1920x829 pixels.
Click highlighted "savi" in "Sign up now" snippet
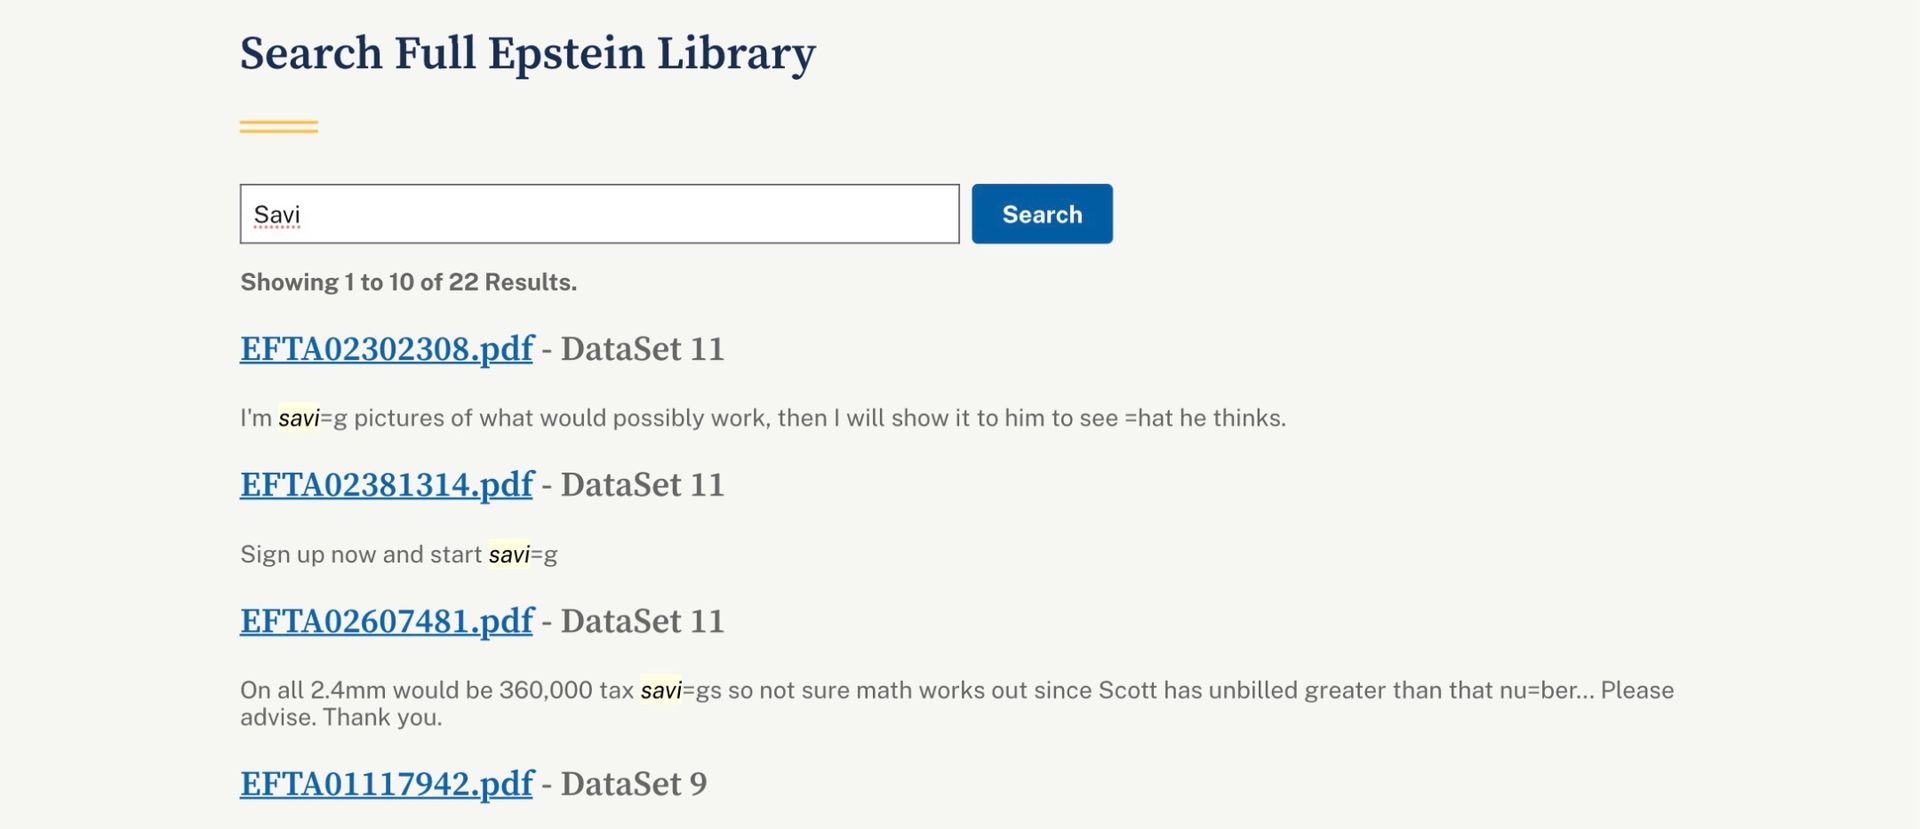coord(508,554)
